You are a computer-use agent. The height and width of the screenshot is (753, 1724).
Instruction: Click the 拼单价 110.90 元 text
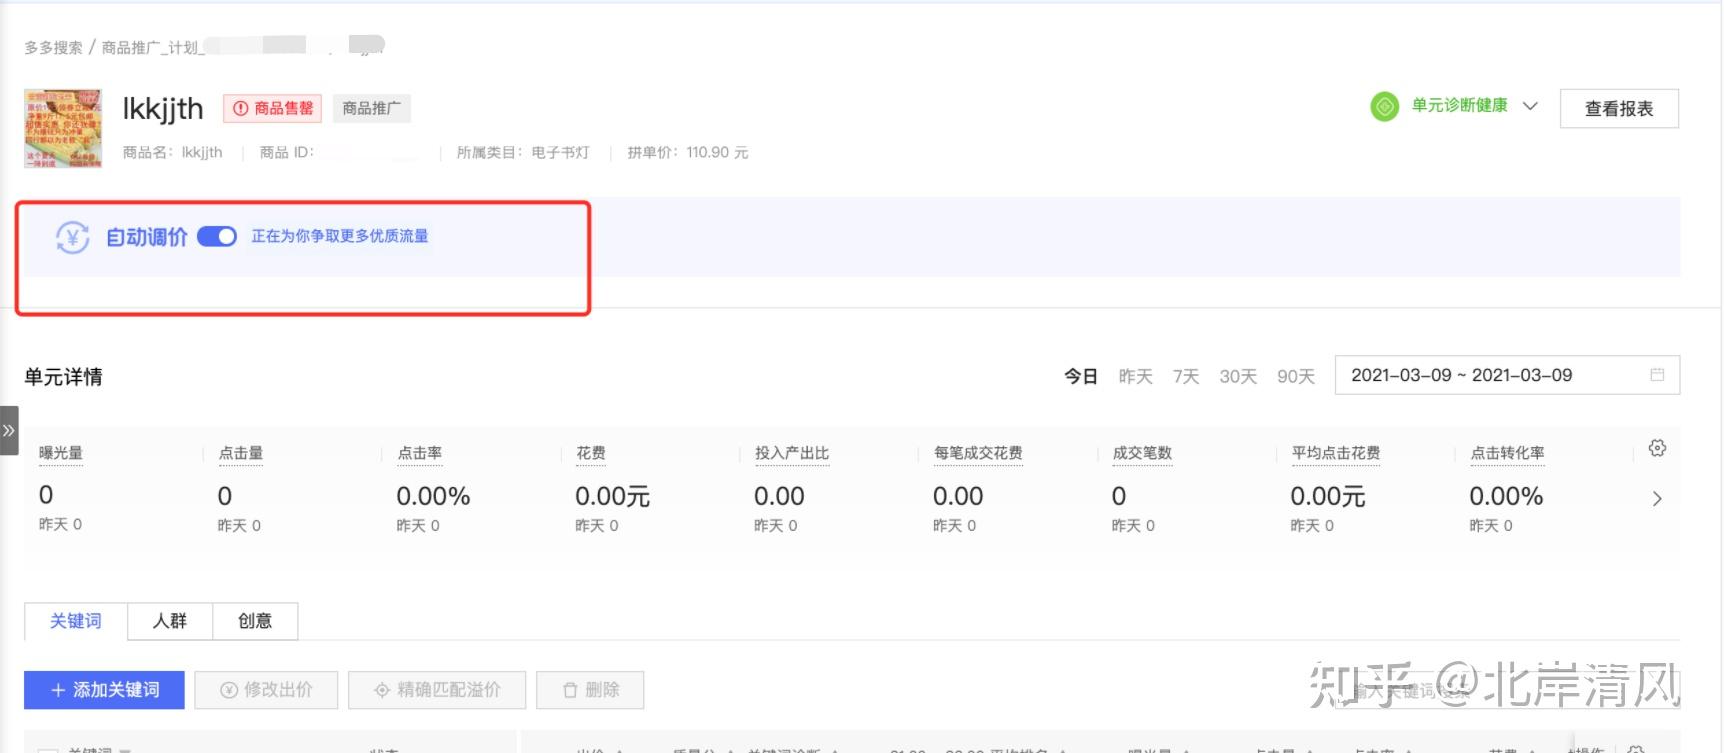tap(688, 152)
